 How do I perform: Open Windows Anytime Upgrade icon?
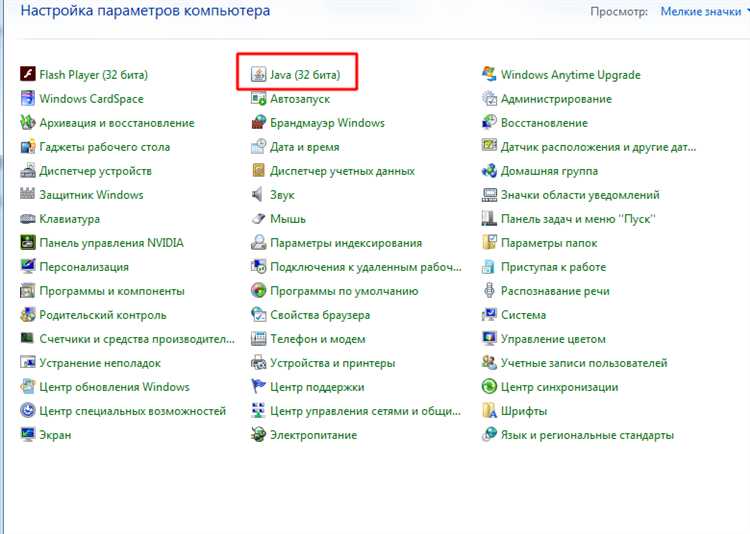[x=489, y=74]
